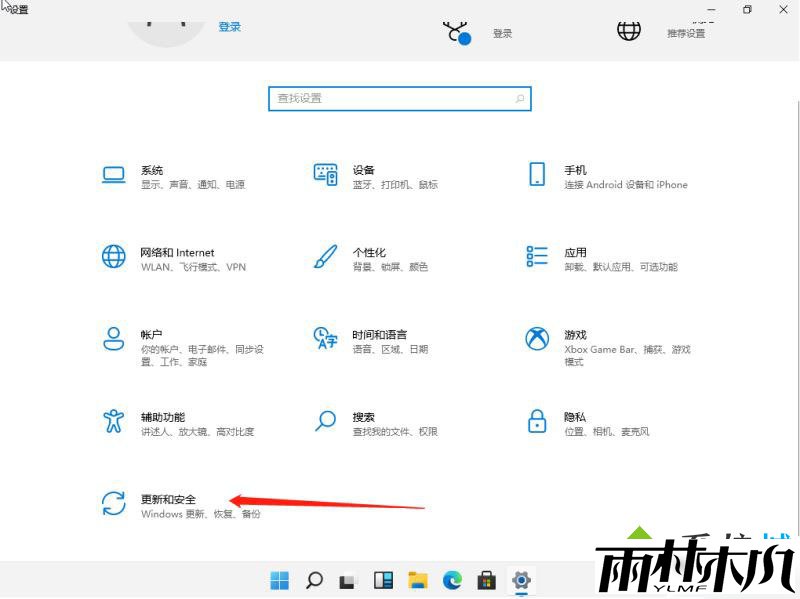The width and height of the screenshot is (800, 599).
Task: Open 应用 (Apps) list icon
Action: [x=538, y=257]
